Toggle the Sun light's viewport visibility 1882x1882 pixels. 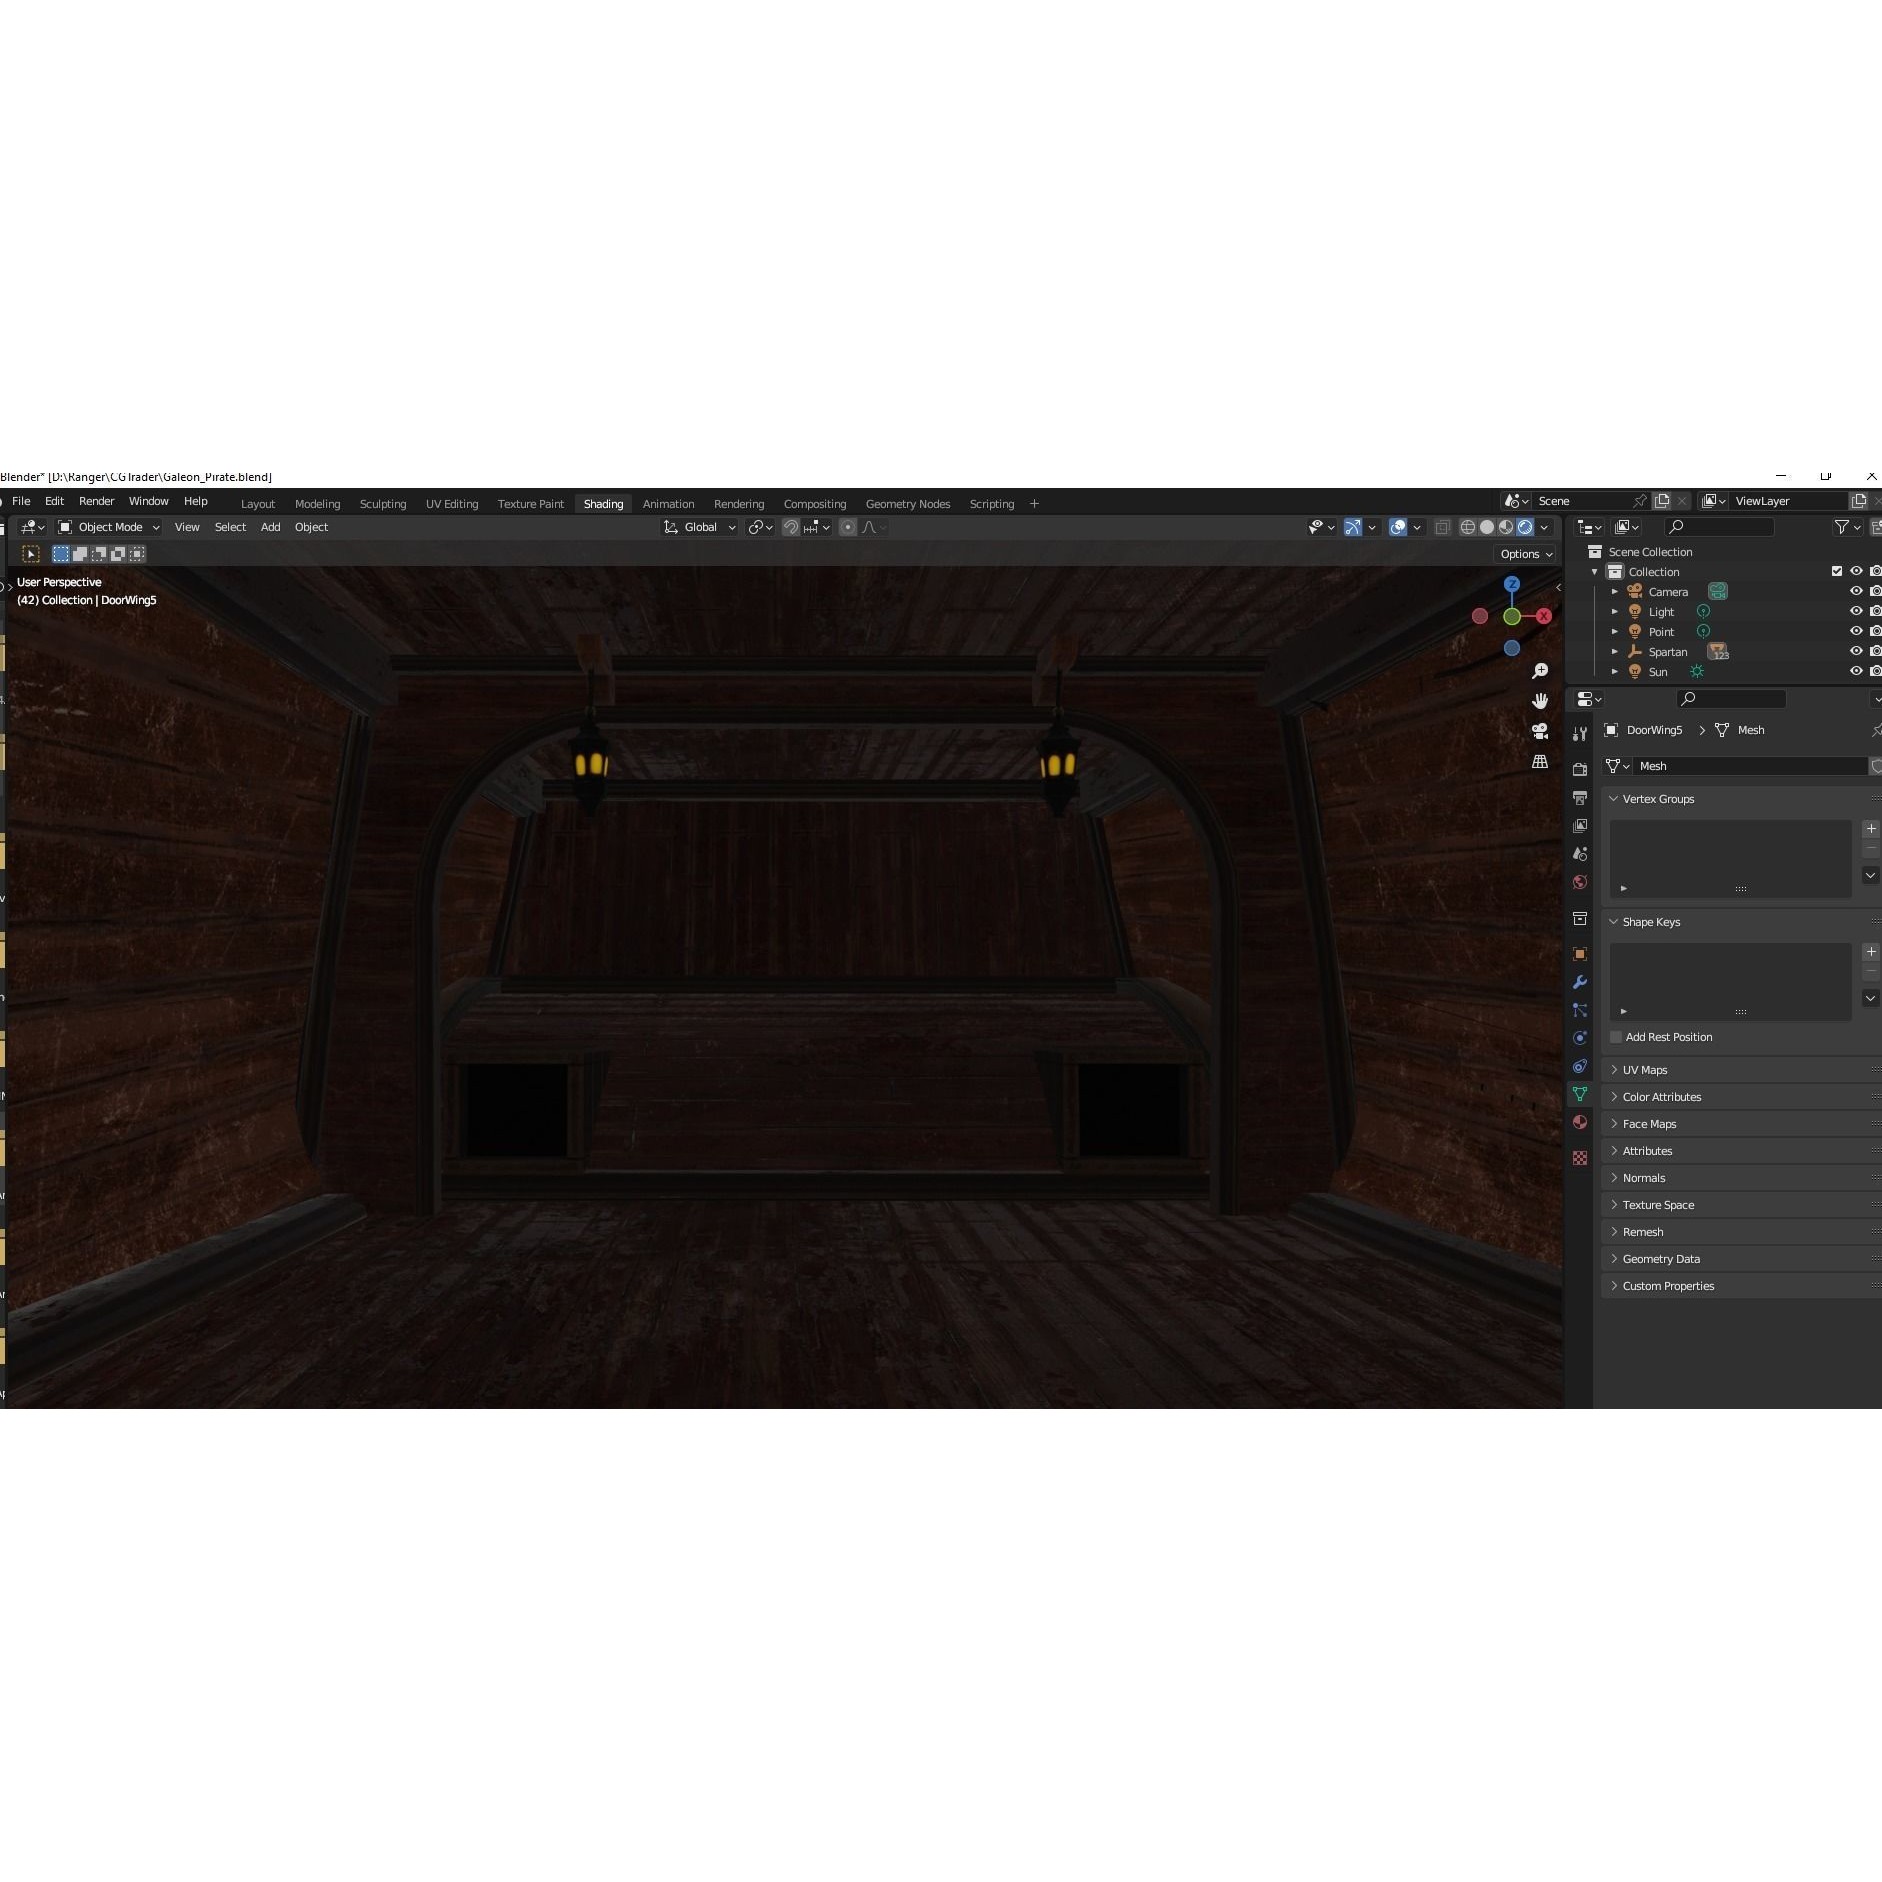[1857, 671]
